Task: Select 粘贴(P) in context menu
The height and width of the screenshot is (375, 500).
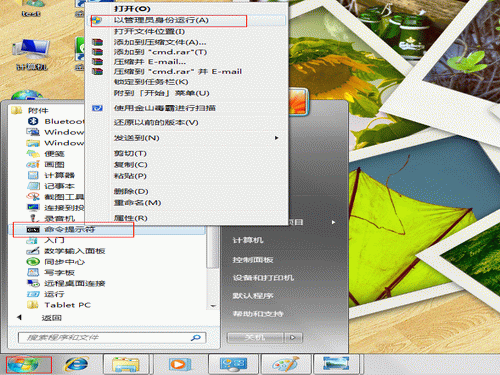Action: coord(130,176)
